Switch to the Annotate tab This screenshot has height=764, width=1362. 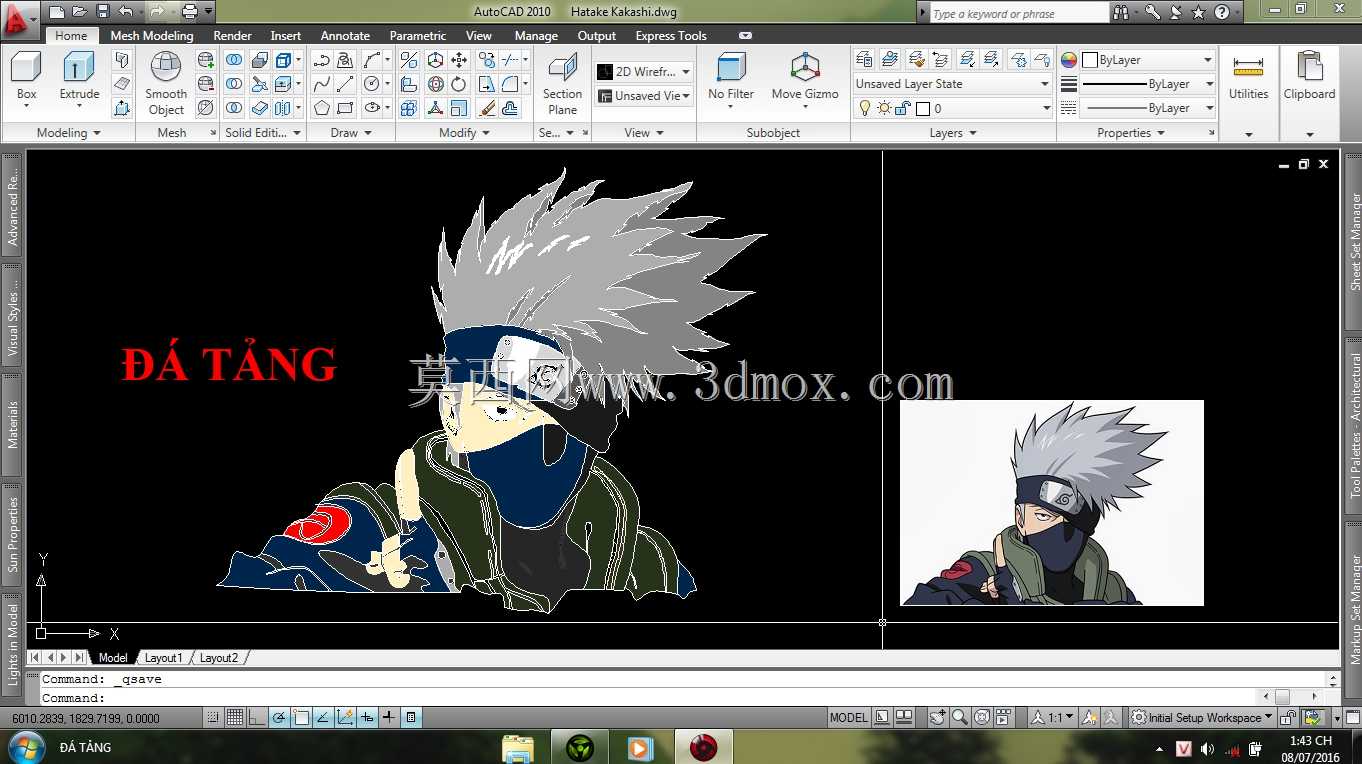(345, 35)
